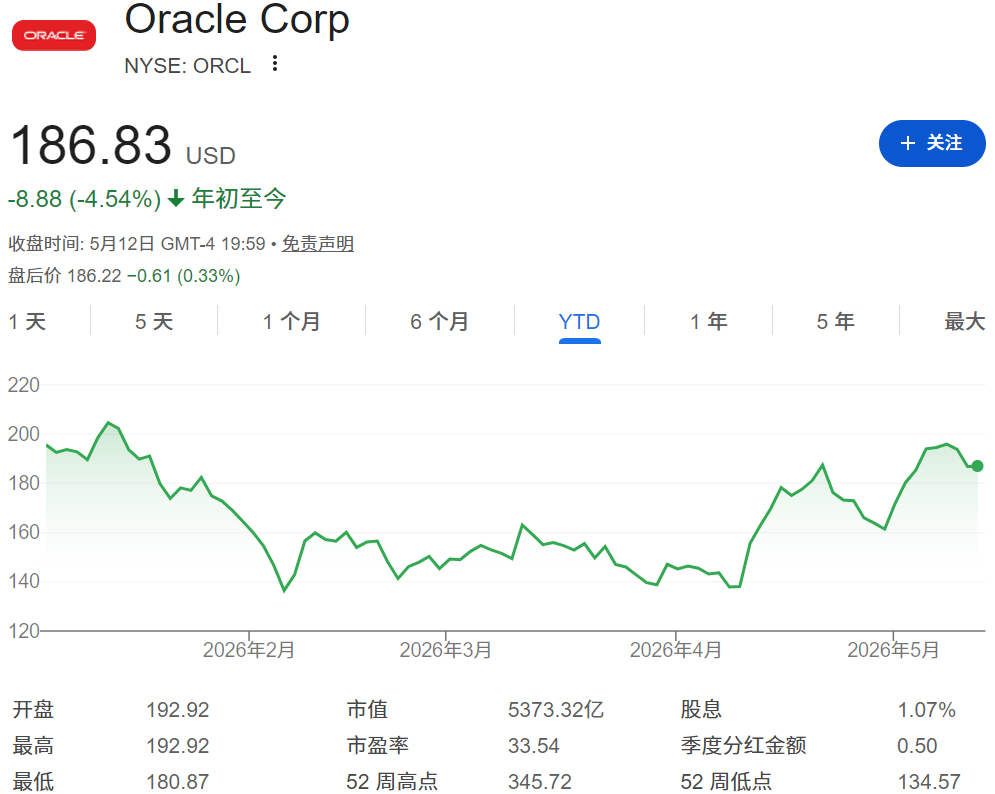
Task: Switch to the 1 天 tab
Action: (x=27, y=322)
